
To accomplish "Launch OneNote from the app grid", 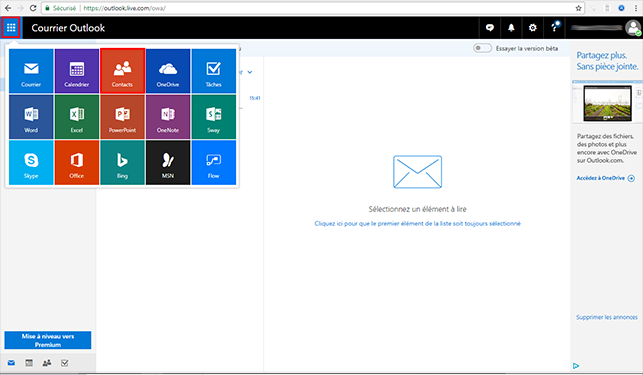I will coord(168,117).
